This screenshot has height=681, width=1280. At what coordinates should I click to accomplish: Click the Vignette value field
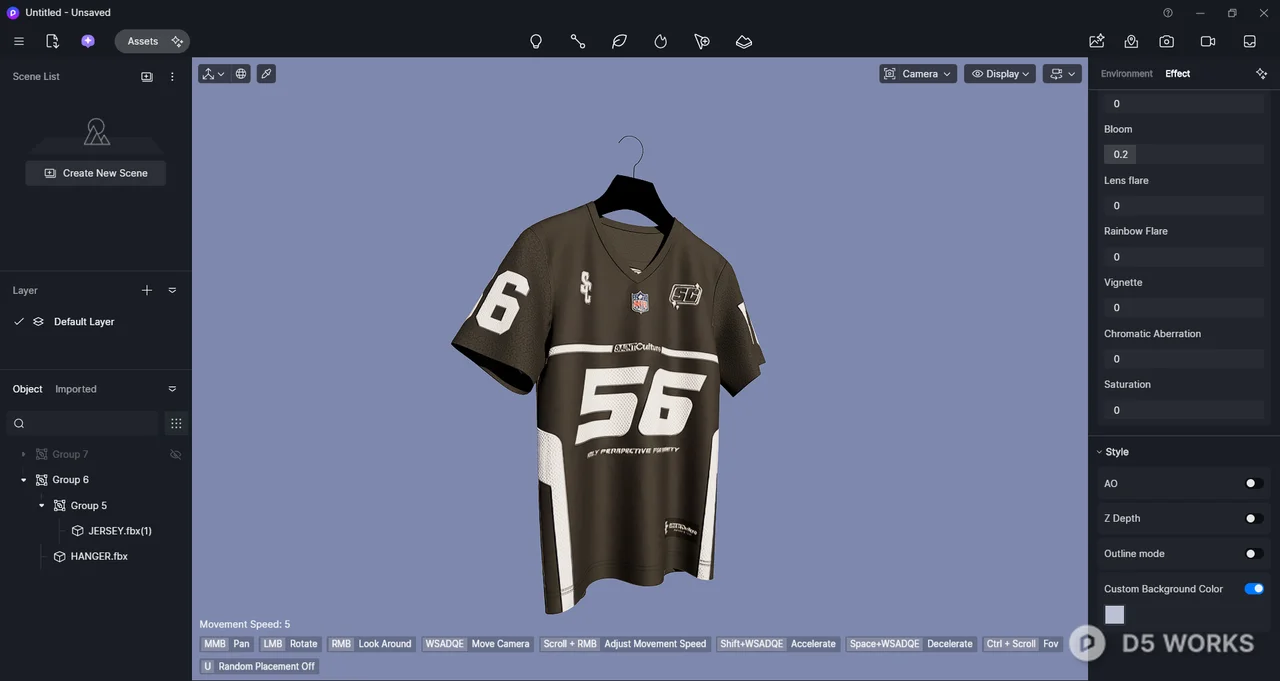click(x=1184, y=308)
